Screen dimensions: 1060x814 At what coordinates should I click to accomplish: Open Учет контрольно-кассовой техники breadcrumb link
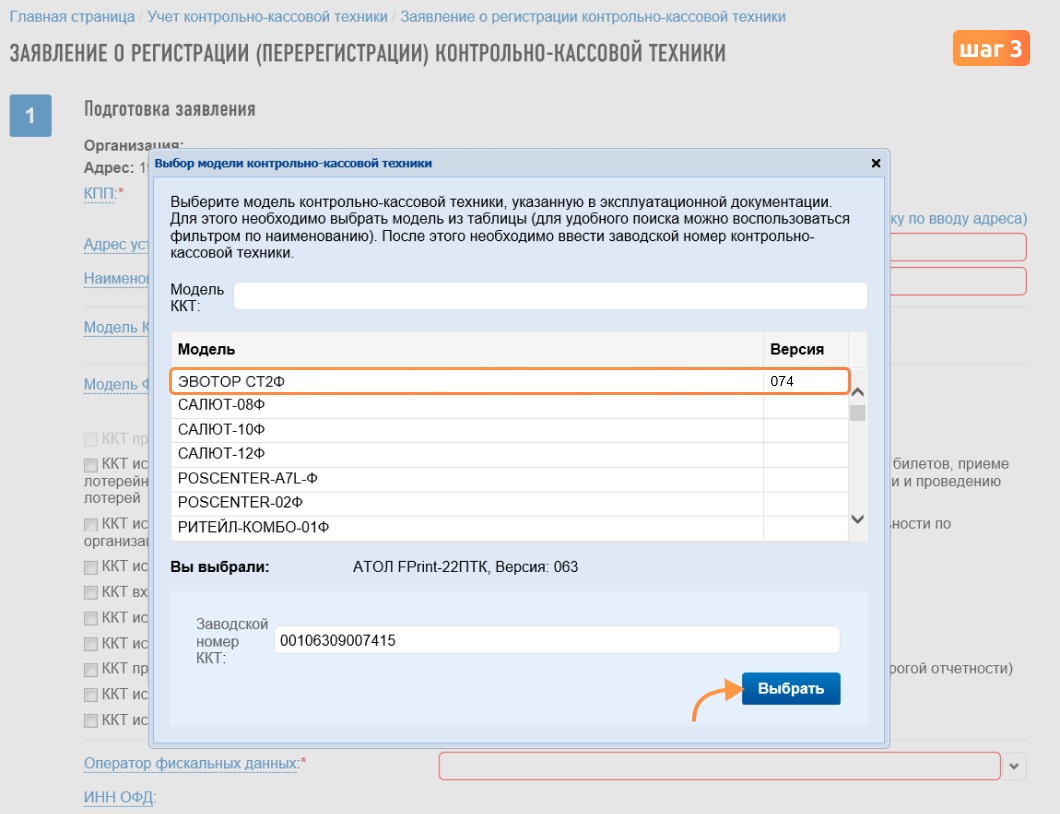point(268,17)
